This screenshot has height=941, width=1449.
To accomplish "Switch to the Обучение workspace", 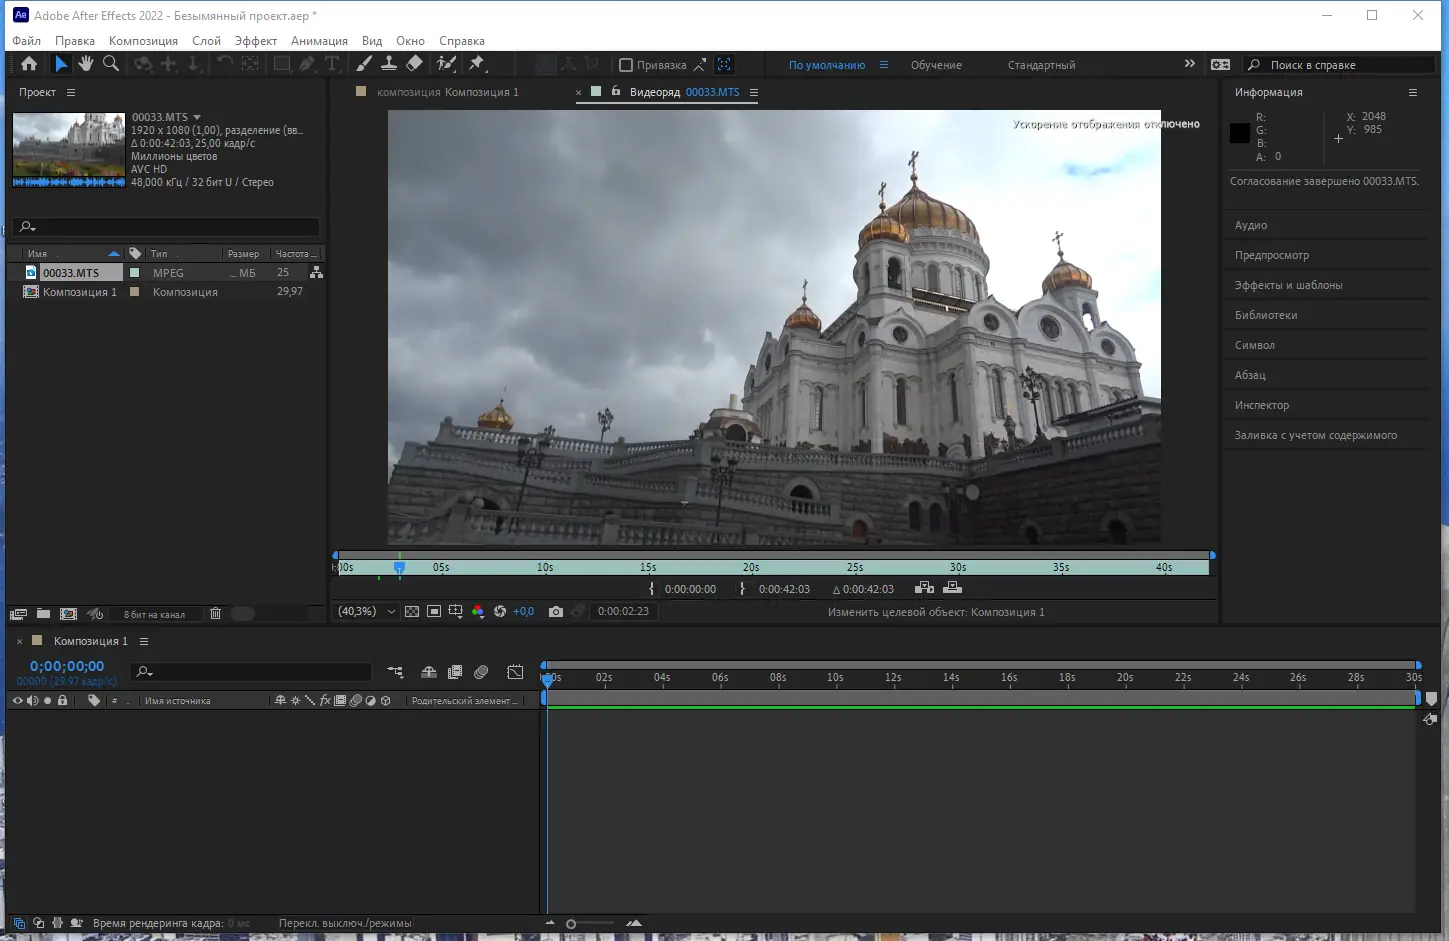I will [936, 65].
